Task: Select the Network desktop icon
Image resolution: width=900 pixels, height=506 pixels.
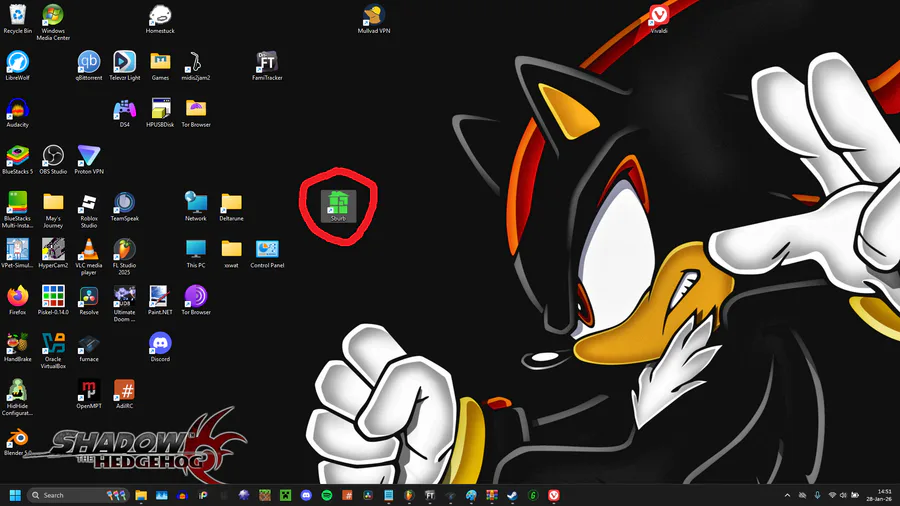Action: coord(196,207)
